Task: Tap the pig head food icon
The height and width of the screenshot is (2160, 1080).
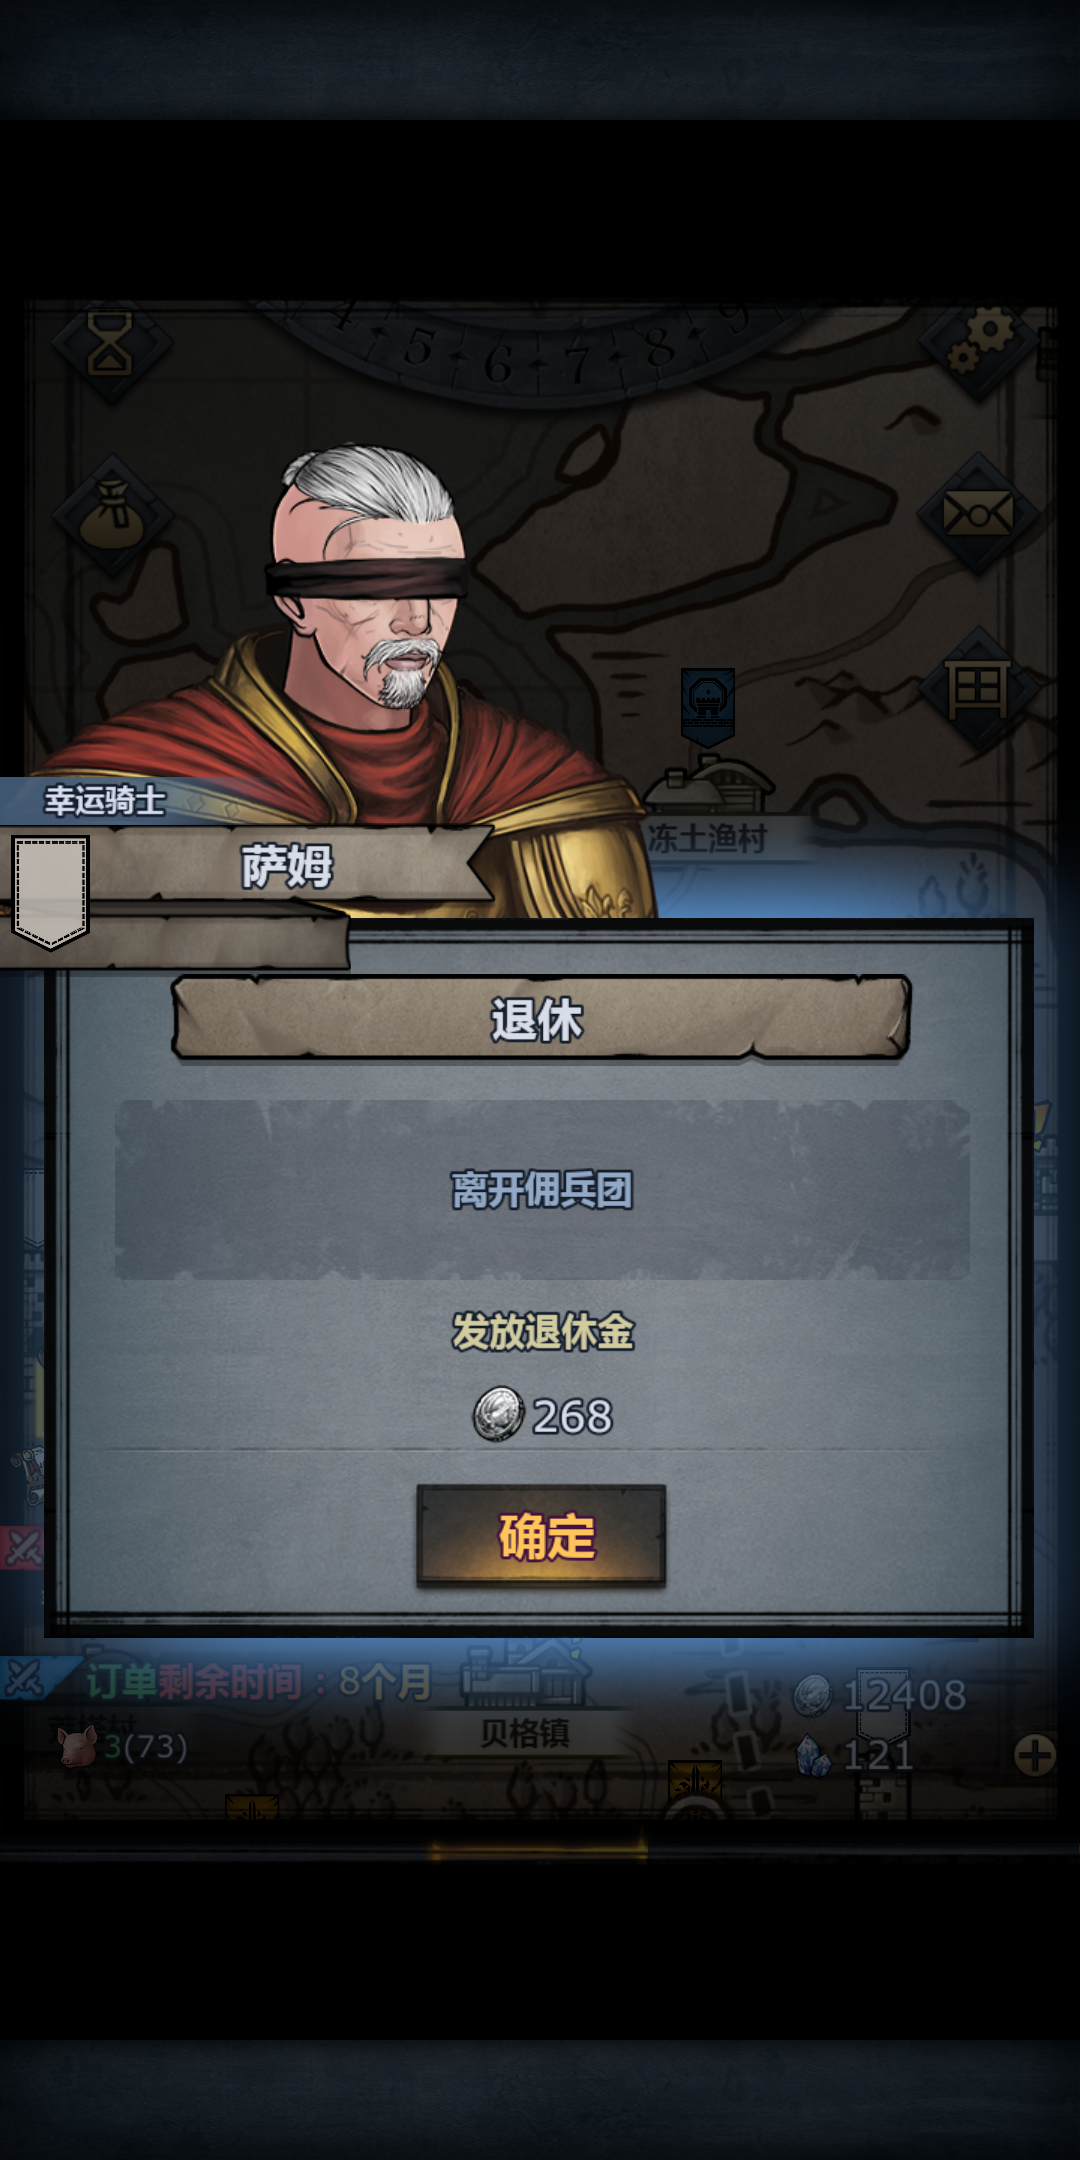Action: point(78,1747)
